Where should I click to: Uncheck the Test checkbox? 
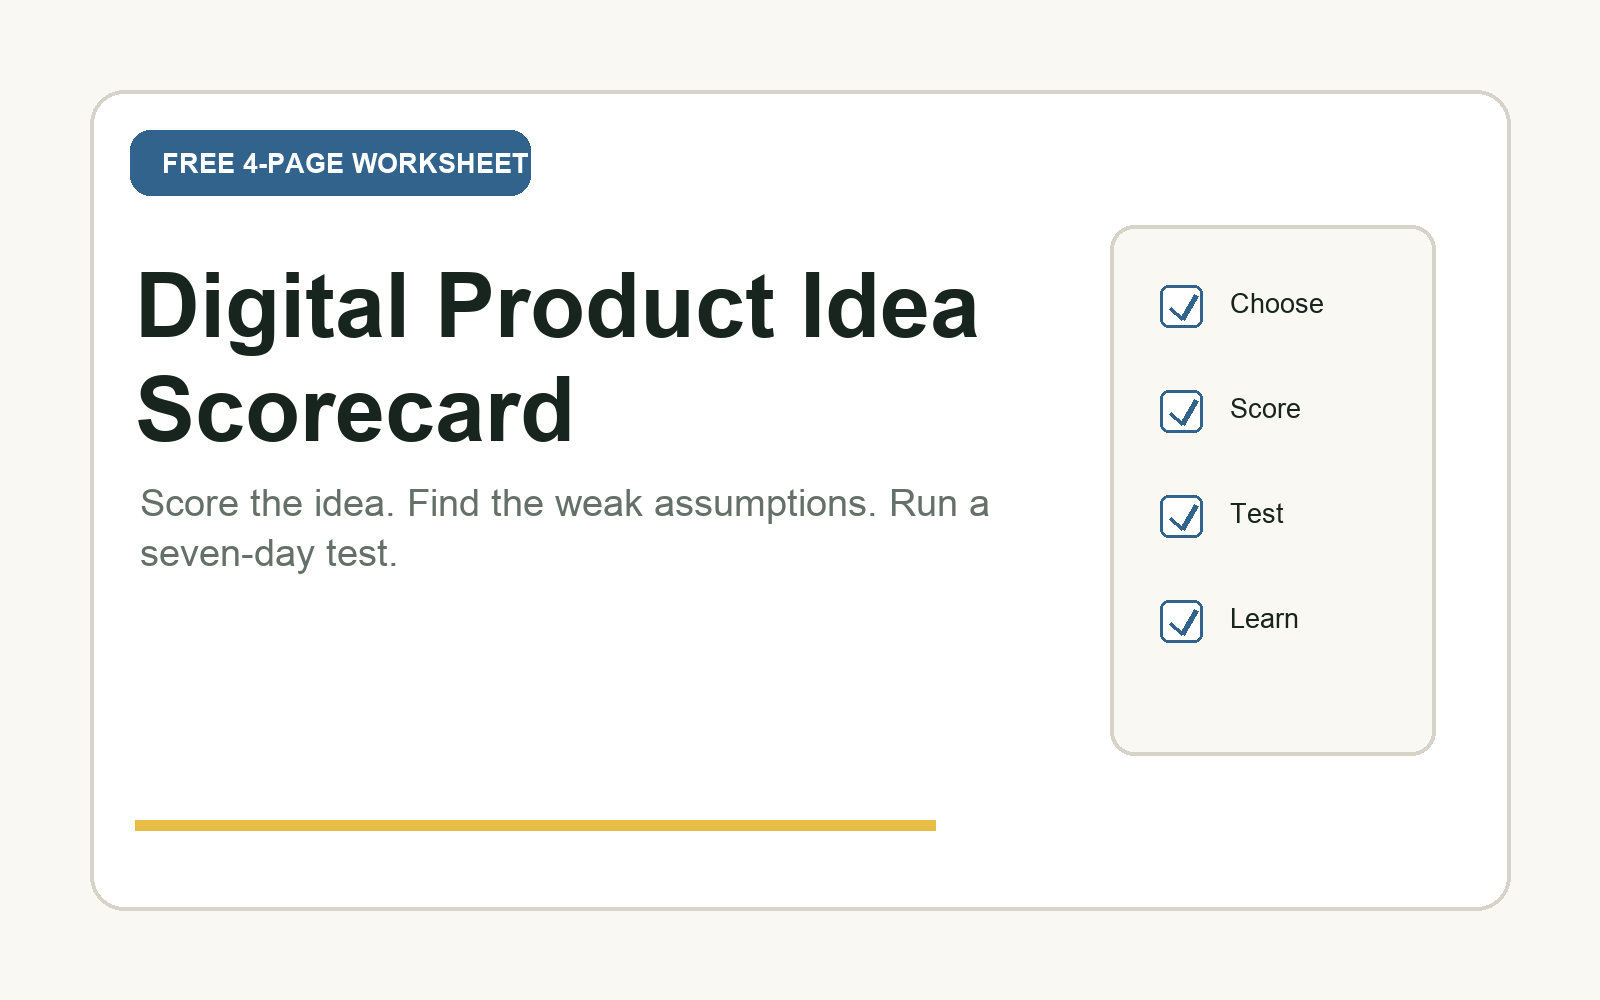[1181, 516]
